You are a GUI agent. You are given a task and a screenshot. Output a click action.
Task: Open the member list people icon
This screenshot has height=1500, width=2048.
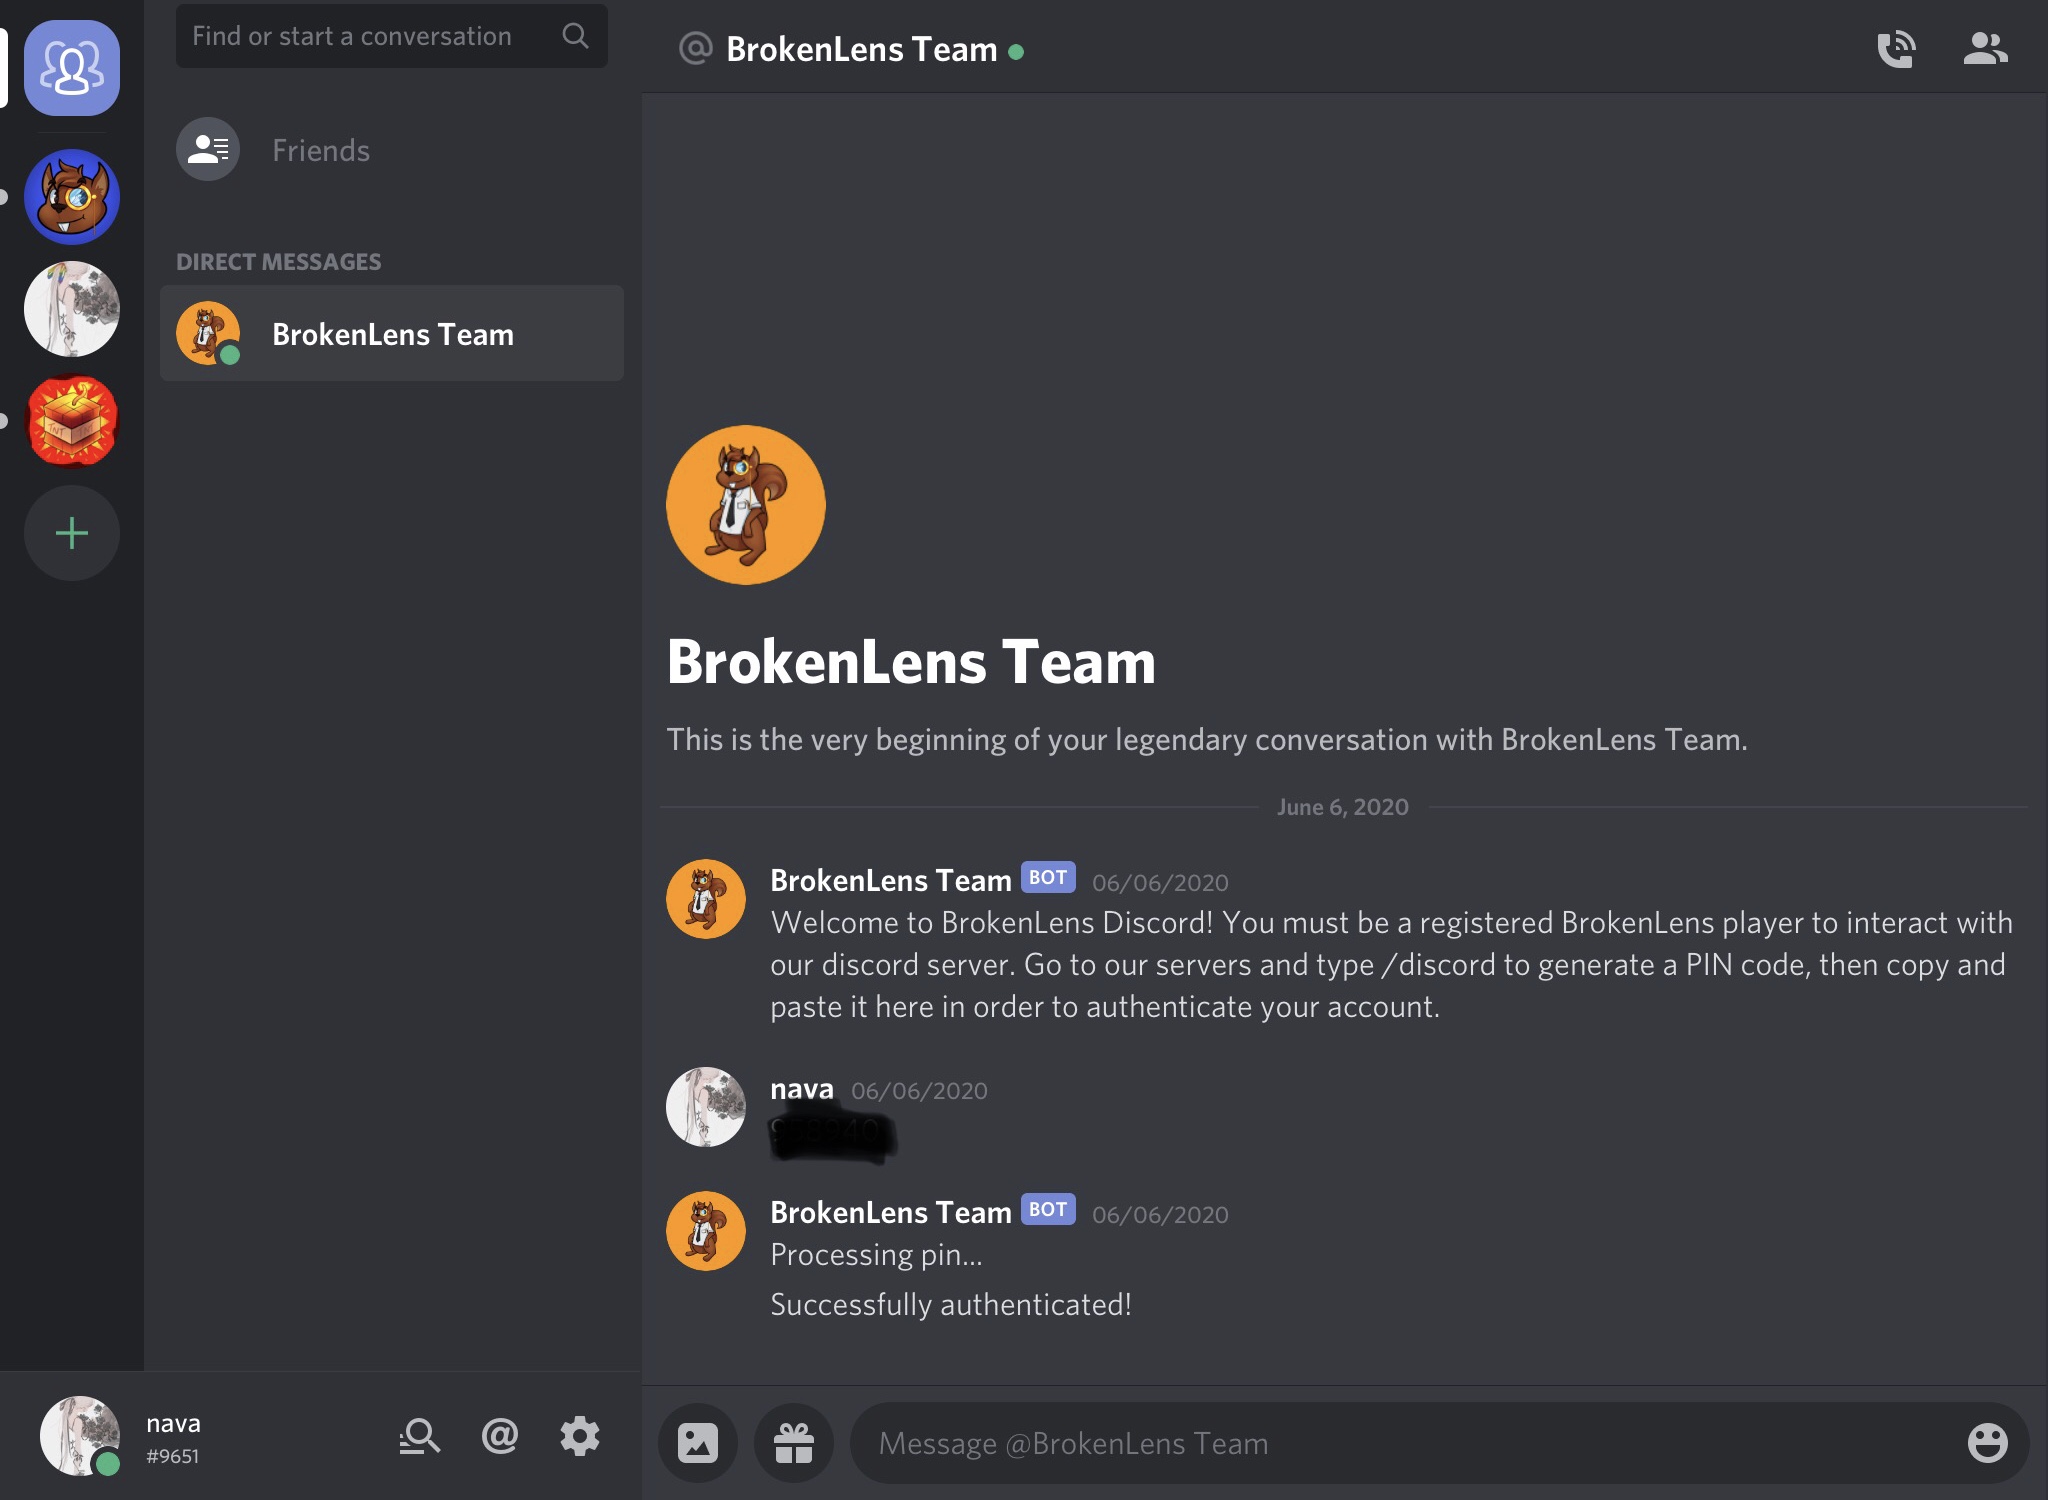(x=1985, y=48)
